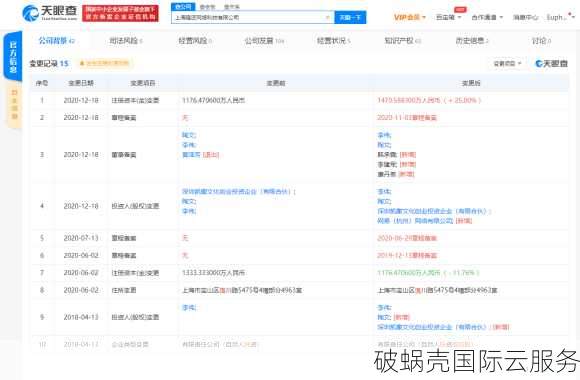The height and width of the screenshot is (380, 580).
Task: Click 投资人(股权)变更 in row 4
Action: 135,206
